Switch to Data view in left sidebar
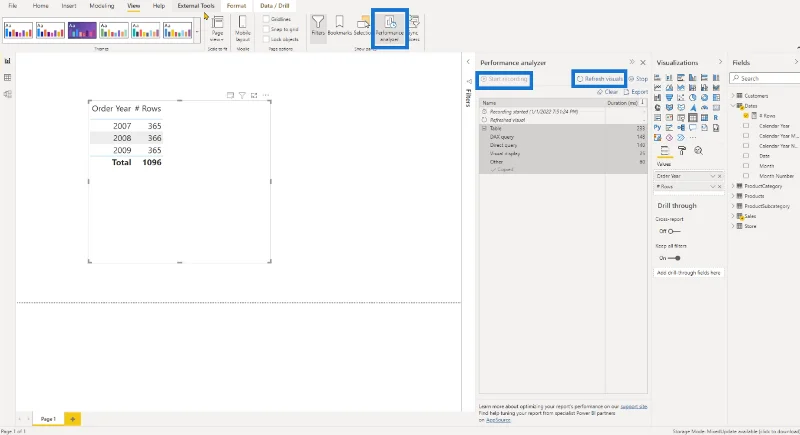The width and height of the screenshot is (800, 435). point(8,78)
